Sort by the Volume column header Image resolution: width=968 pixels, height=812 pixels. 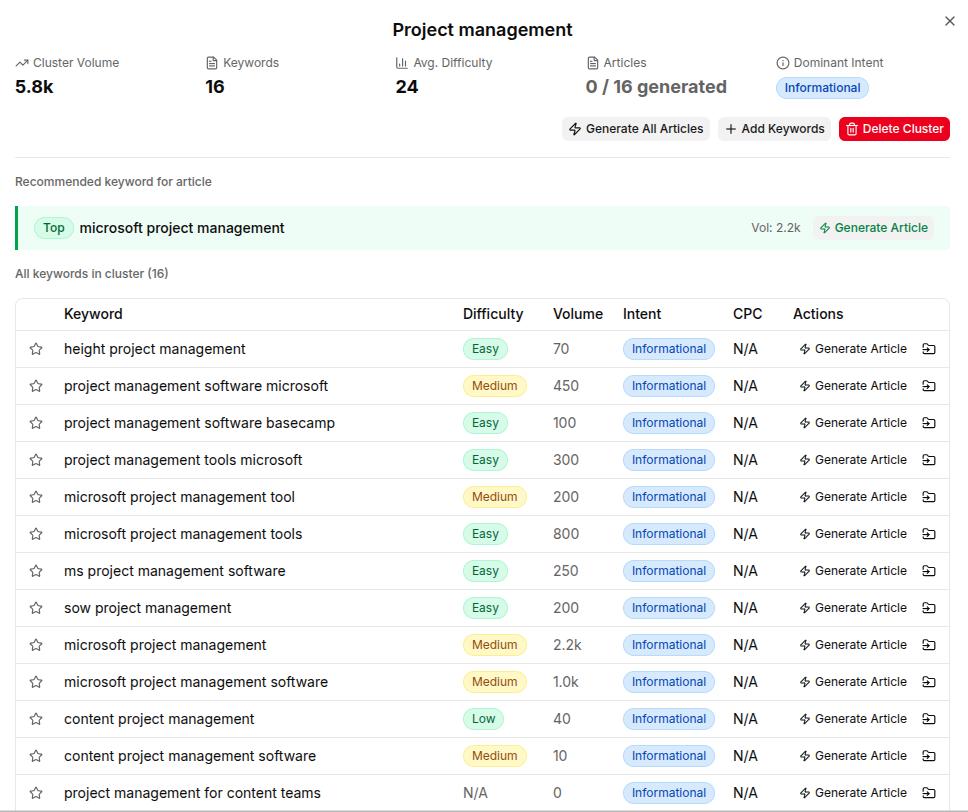[x=578, y=314]
